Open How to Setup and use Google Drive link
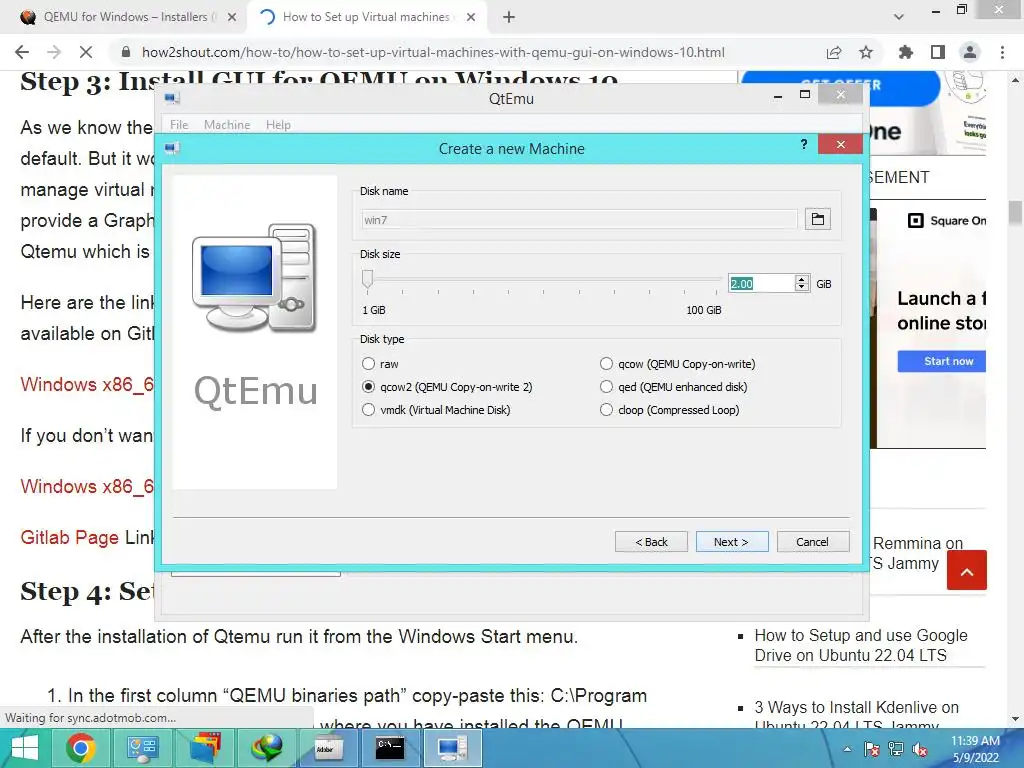 click(861, 645)
